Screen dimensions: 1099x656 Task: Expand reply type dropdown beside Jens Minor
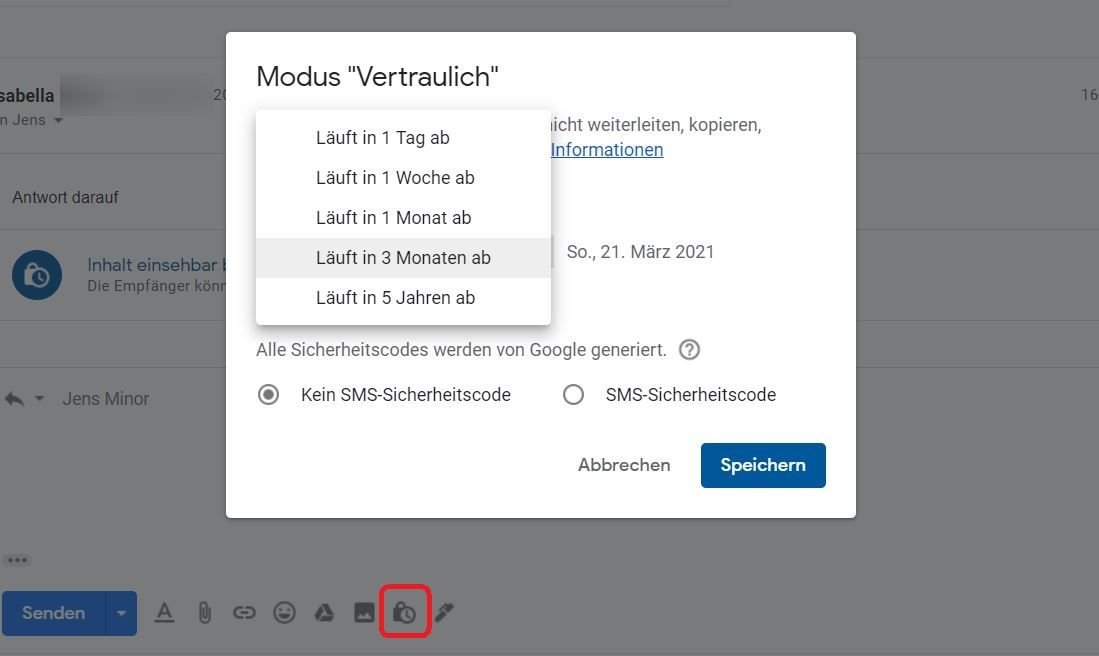[40, 399]
